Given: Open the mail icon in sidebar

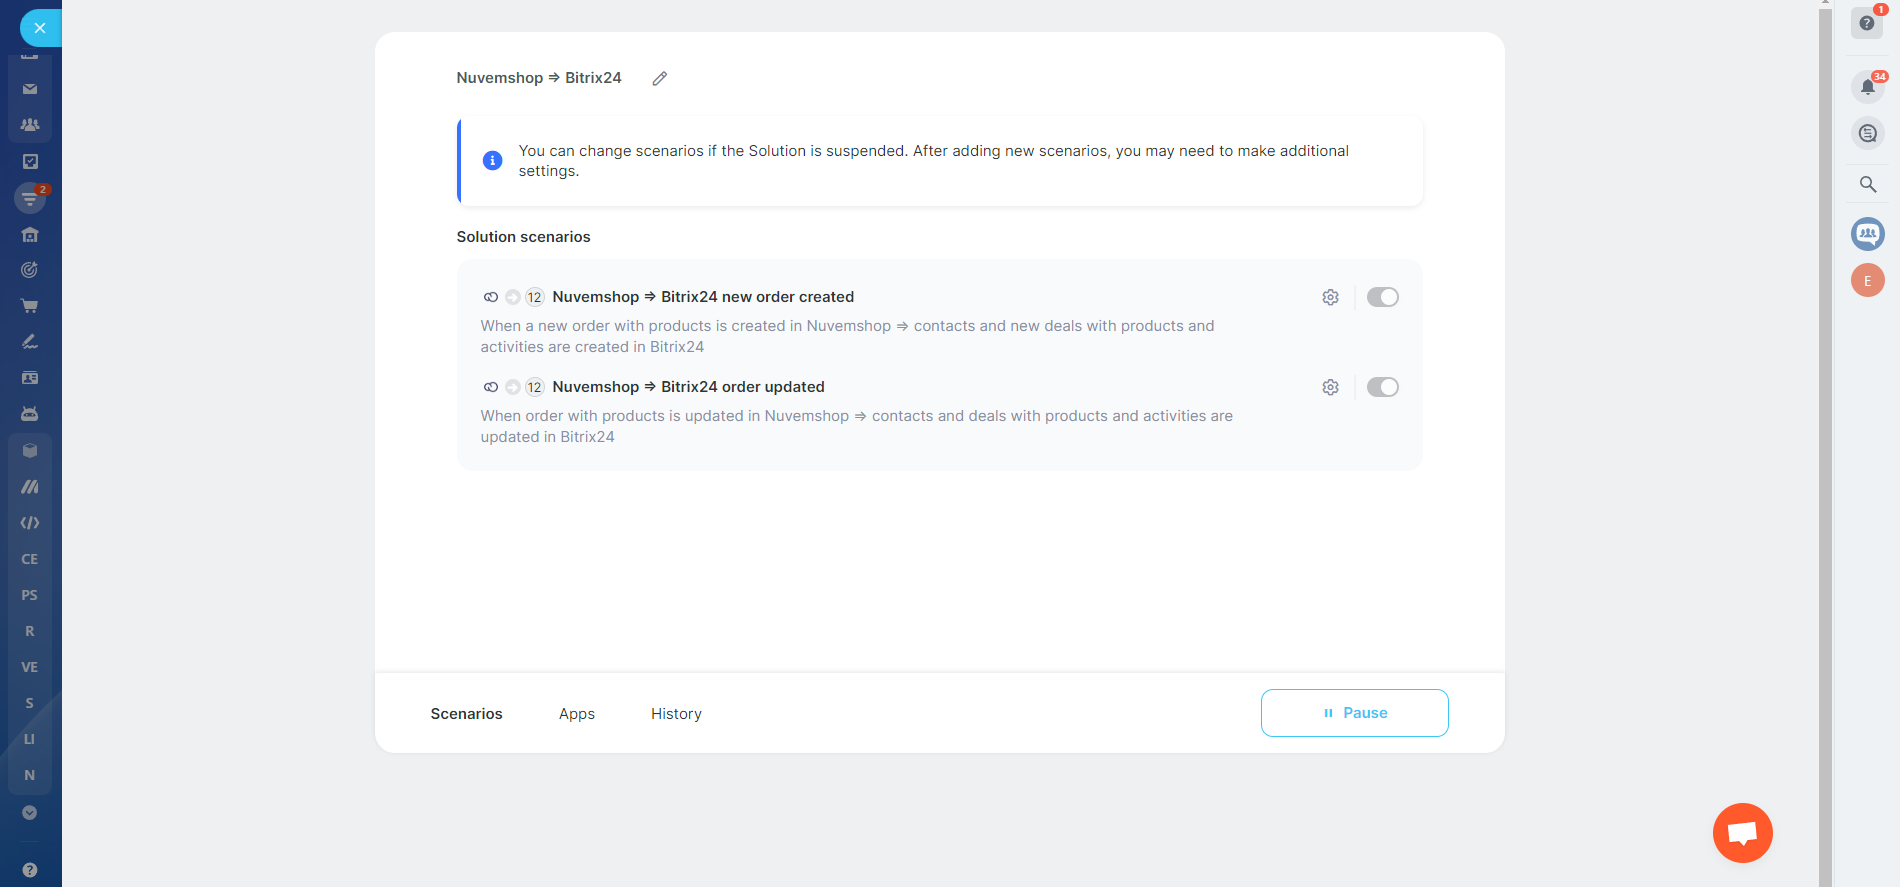Looking at the screenshot, I should pos(30,89).
